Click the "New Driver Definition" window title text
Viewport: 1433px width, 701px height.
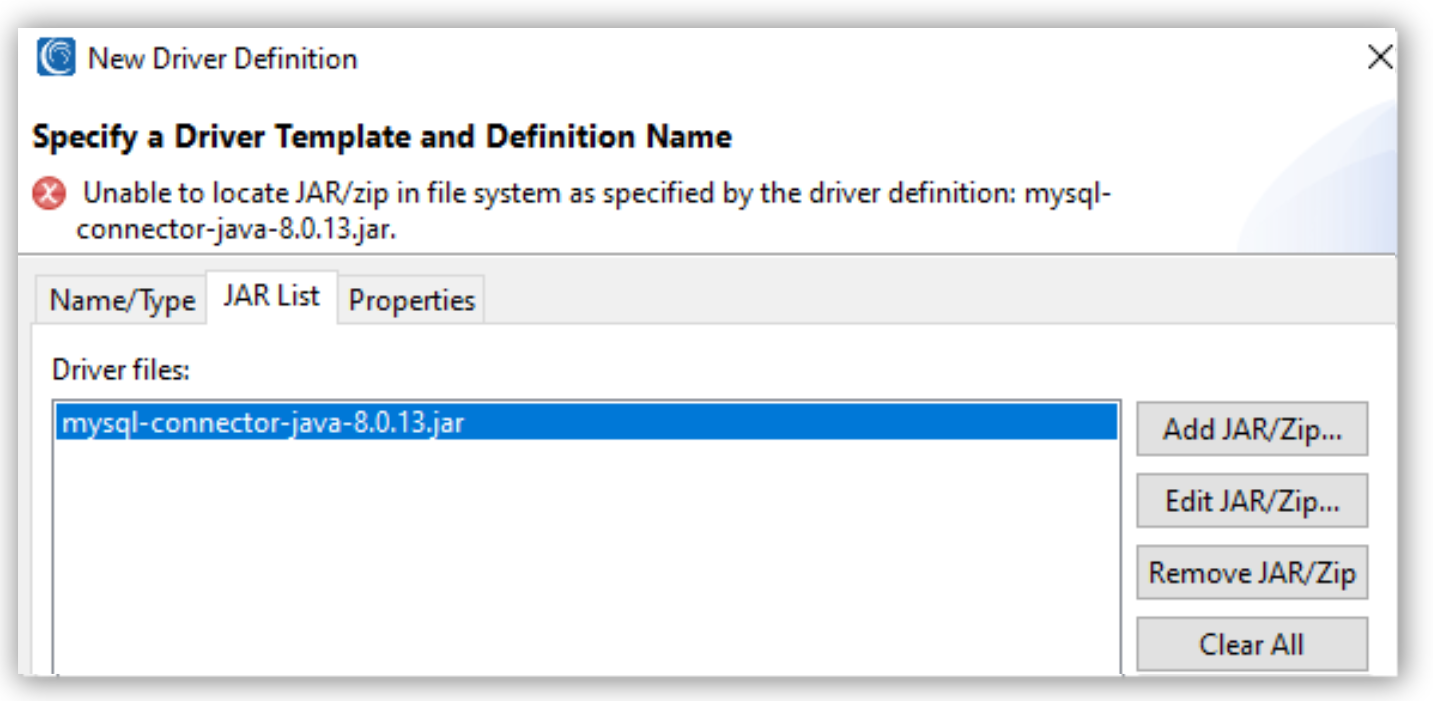pyautogui.click(x=222, y=59)
